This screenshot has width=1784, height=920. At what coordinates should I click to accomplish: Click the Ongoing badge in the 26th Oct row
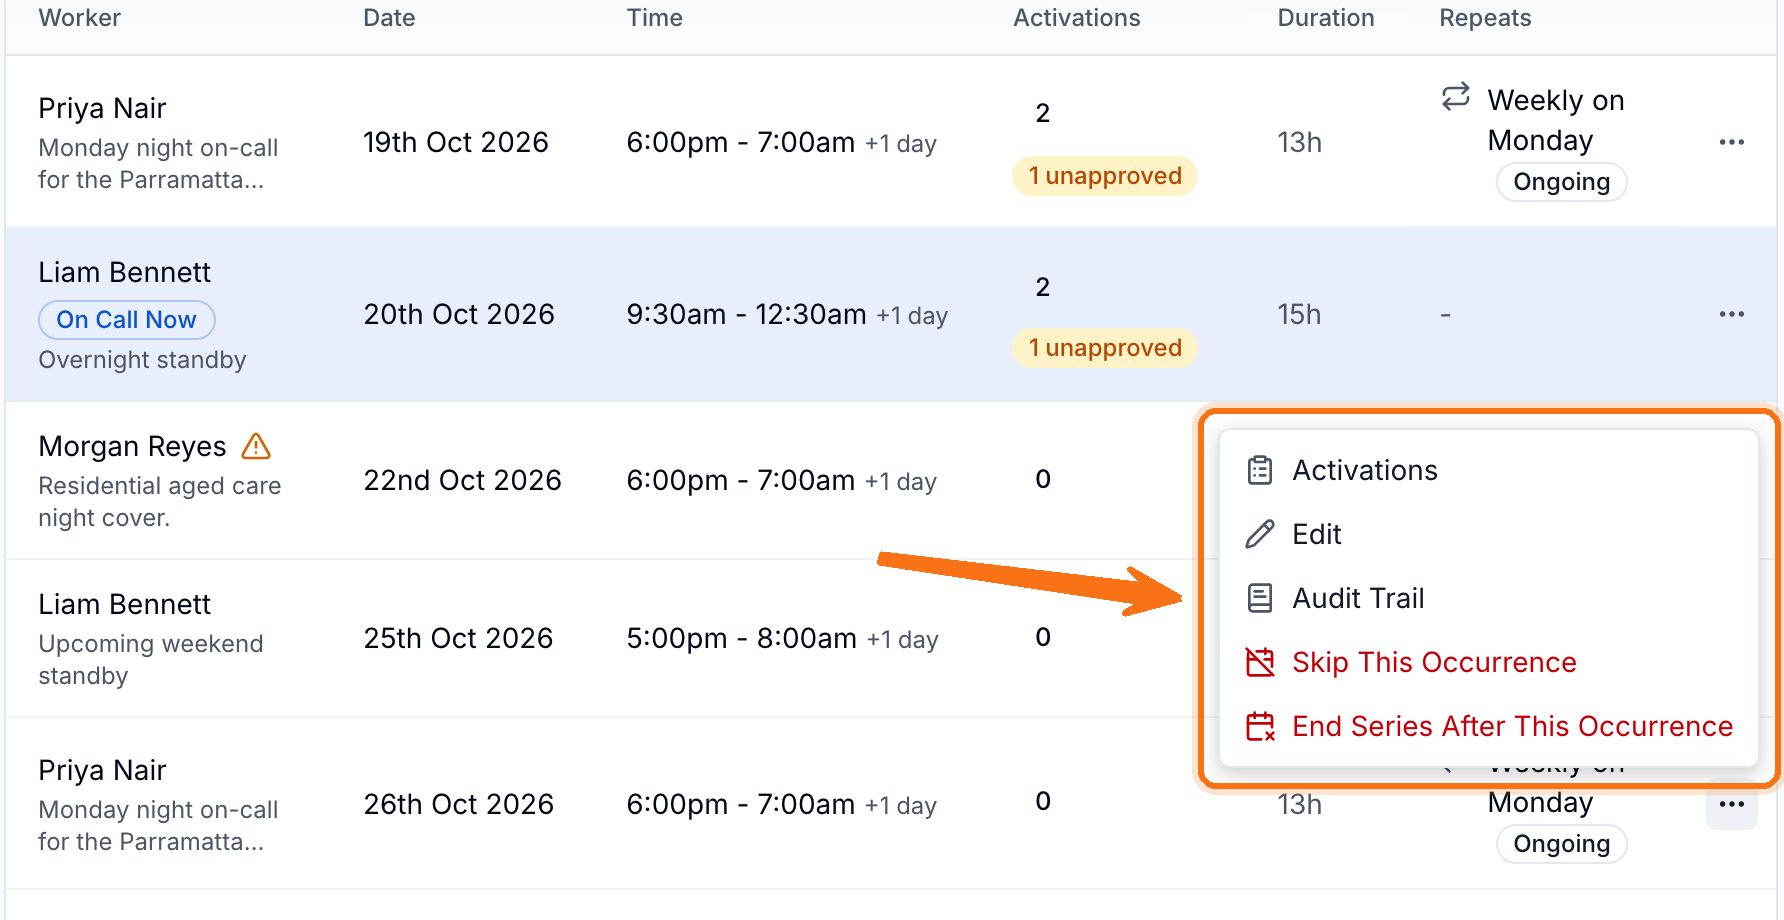point(1561,844)
